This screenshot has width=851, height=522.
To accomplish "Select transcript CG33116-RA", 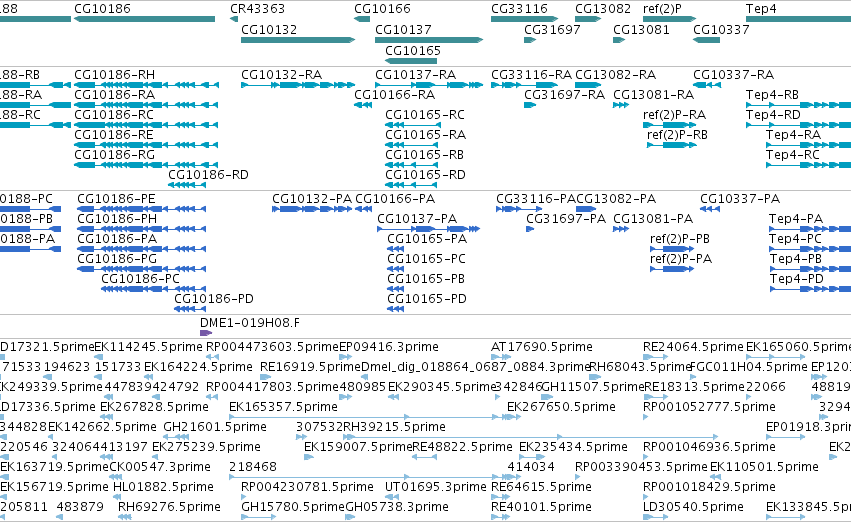I will pyautogui.click(x=532, y=75).
